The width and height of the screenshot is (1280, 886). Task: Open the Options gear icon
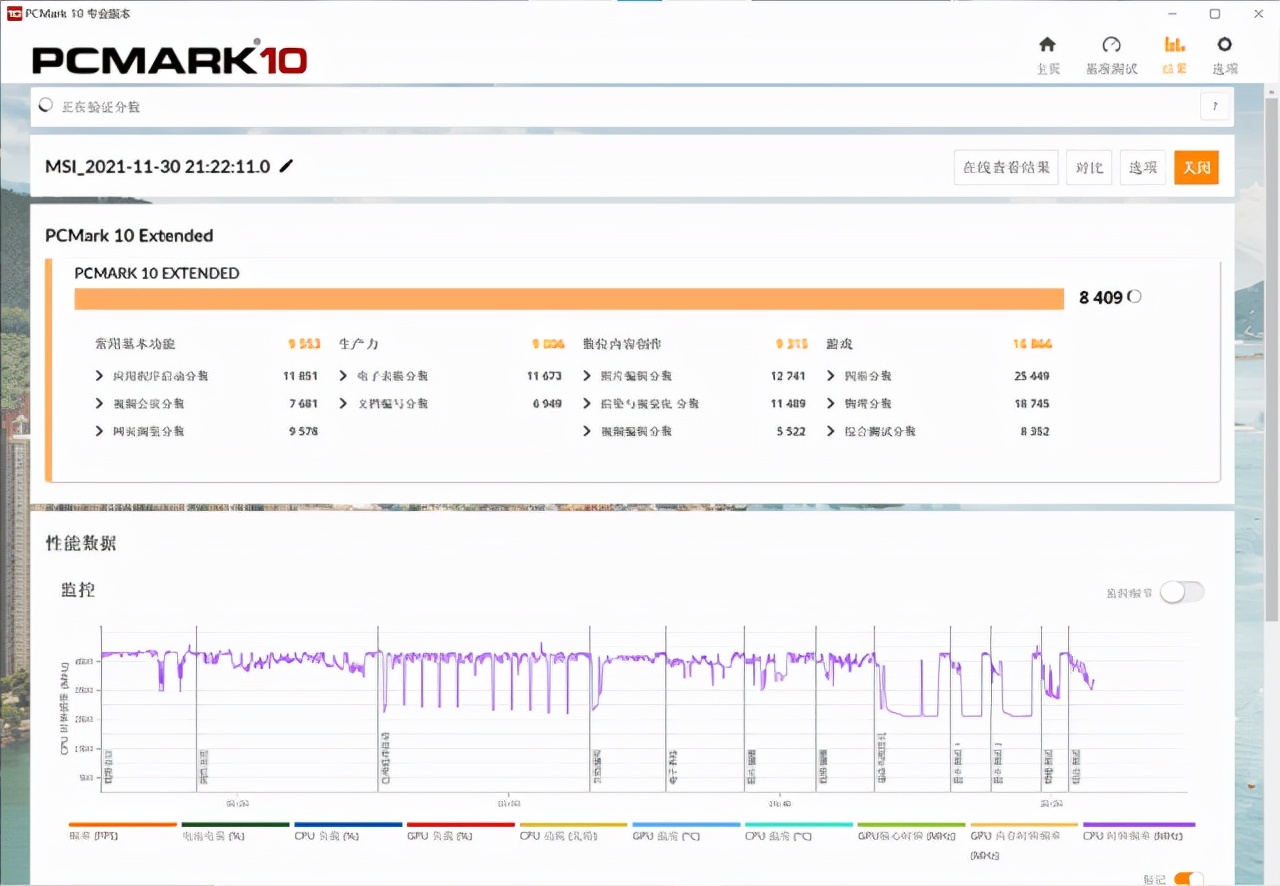pyautogui.click(x=1224, y=45)
